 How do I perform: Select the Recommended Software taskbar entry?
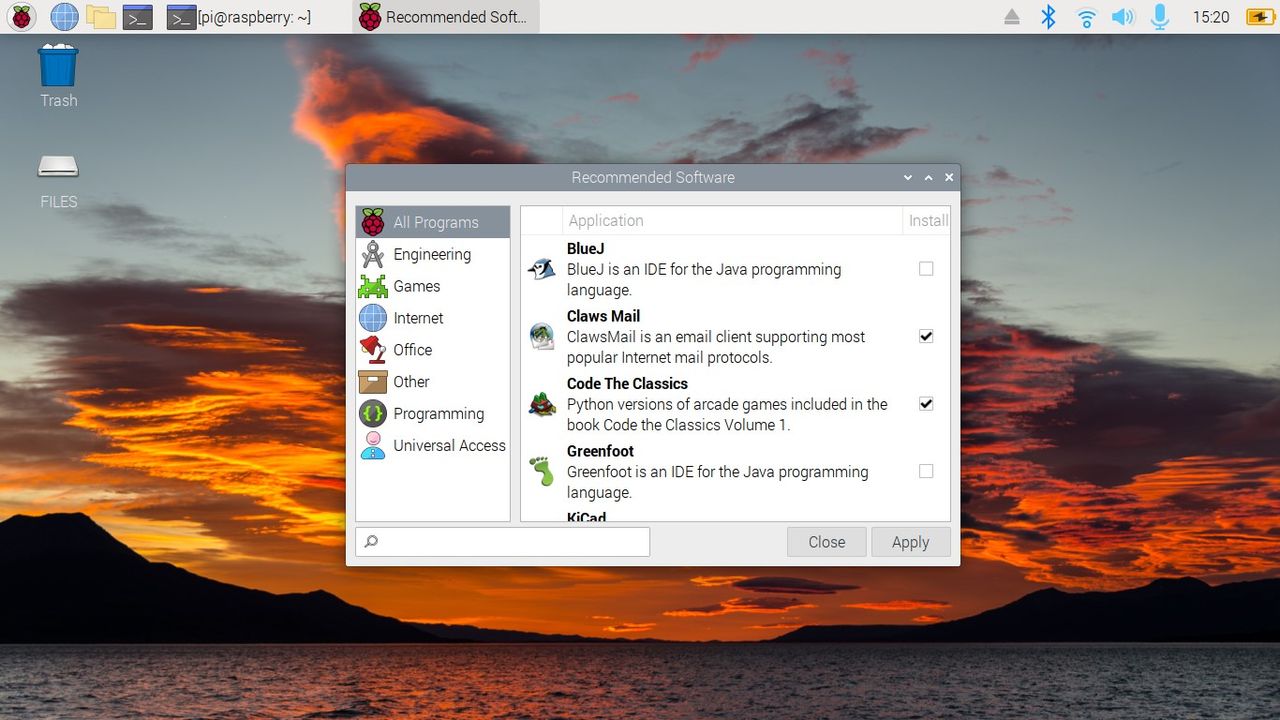point(444,17)
